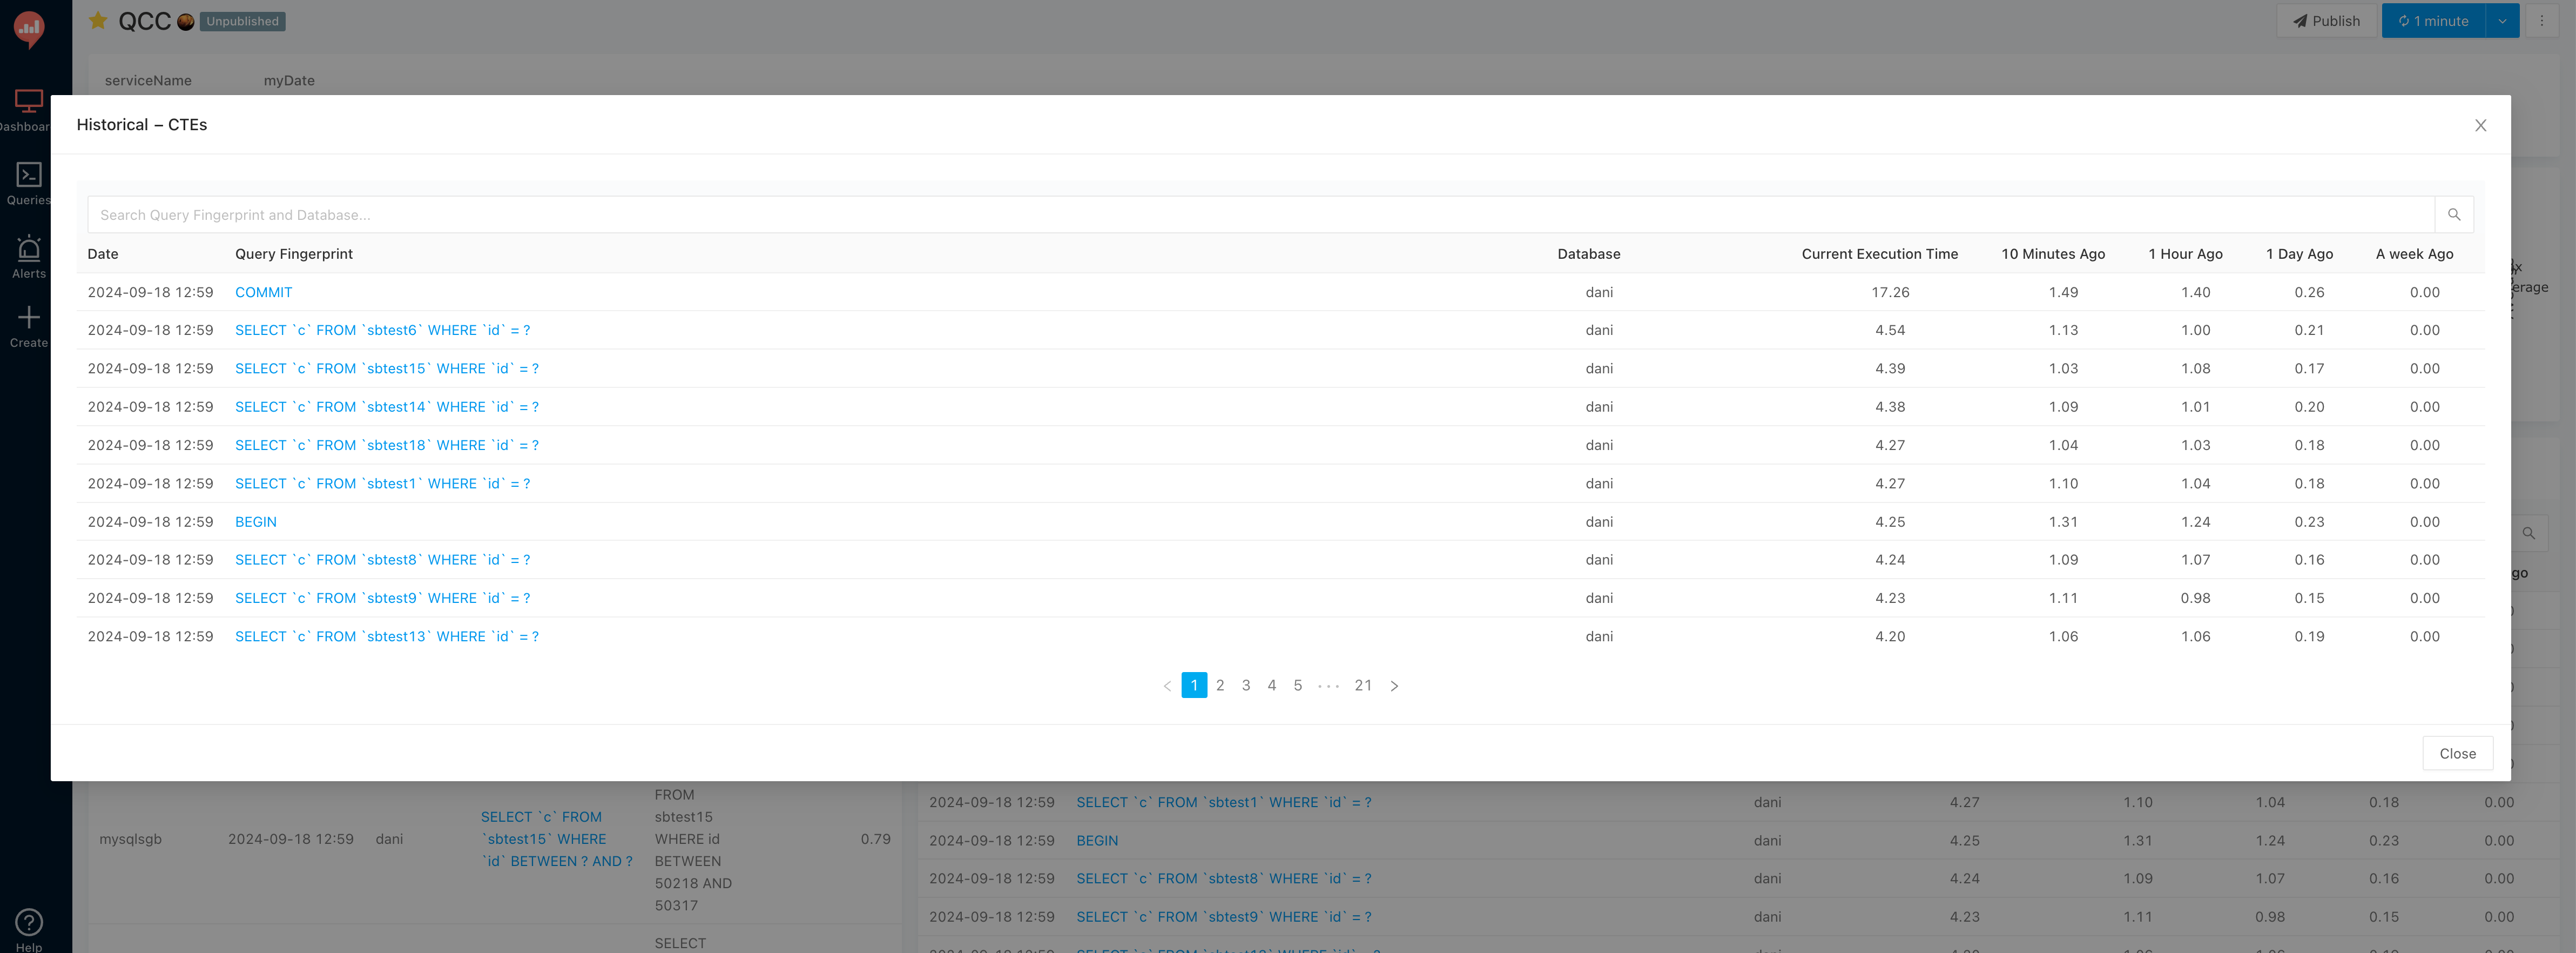Sort by the Query Fingerprint column header

294,254
